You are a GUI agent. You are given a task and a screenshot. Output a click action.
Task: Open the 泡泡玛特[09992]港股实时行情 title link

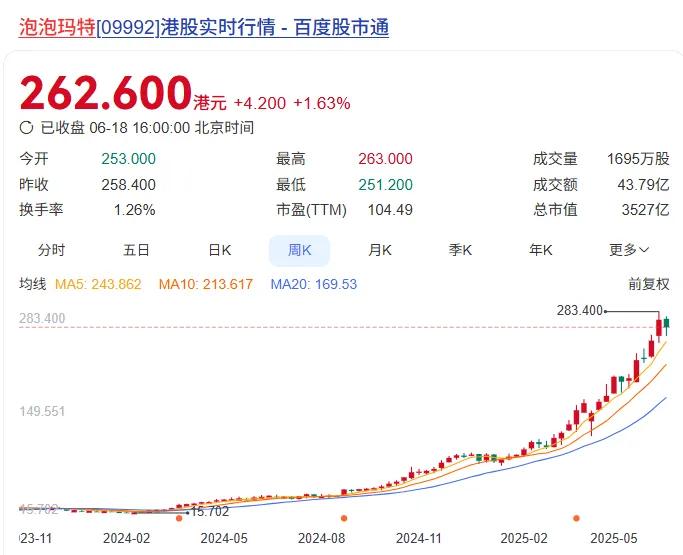(x=204, y=28)
